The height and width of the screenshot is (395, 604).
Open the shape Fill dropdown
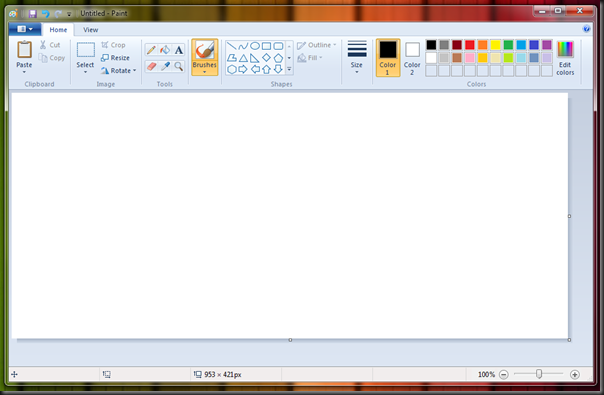pos(310,58)
